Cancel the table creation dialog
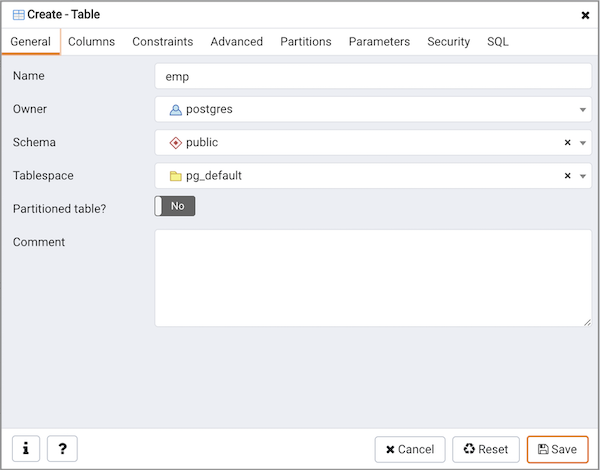 click(x=410, y=449)
